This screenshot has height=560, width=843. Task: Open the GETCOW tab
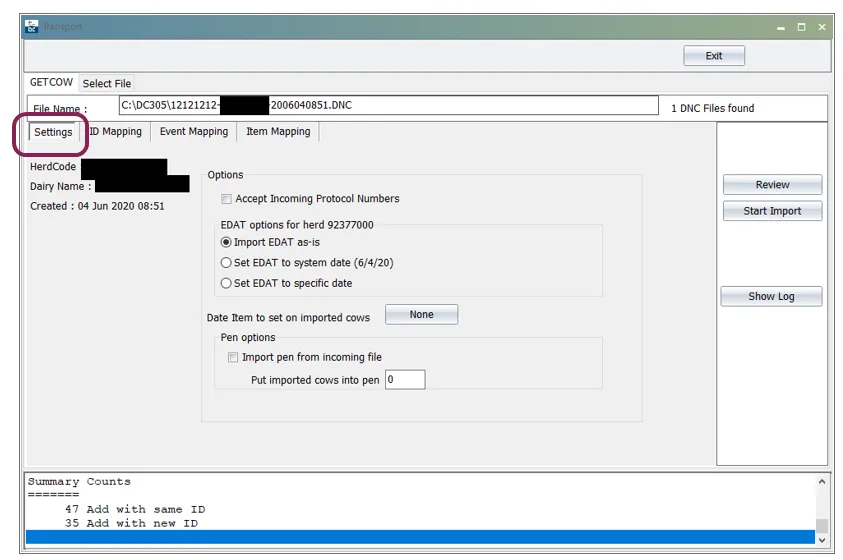(x=51, y=82)
